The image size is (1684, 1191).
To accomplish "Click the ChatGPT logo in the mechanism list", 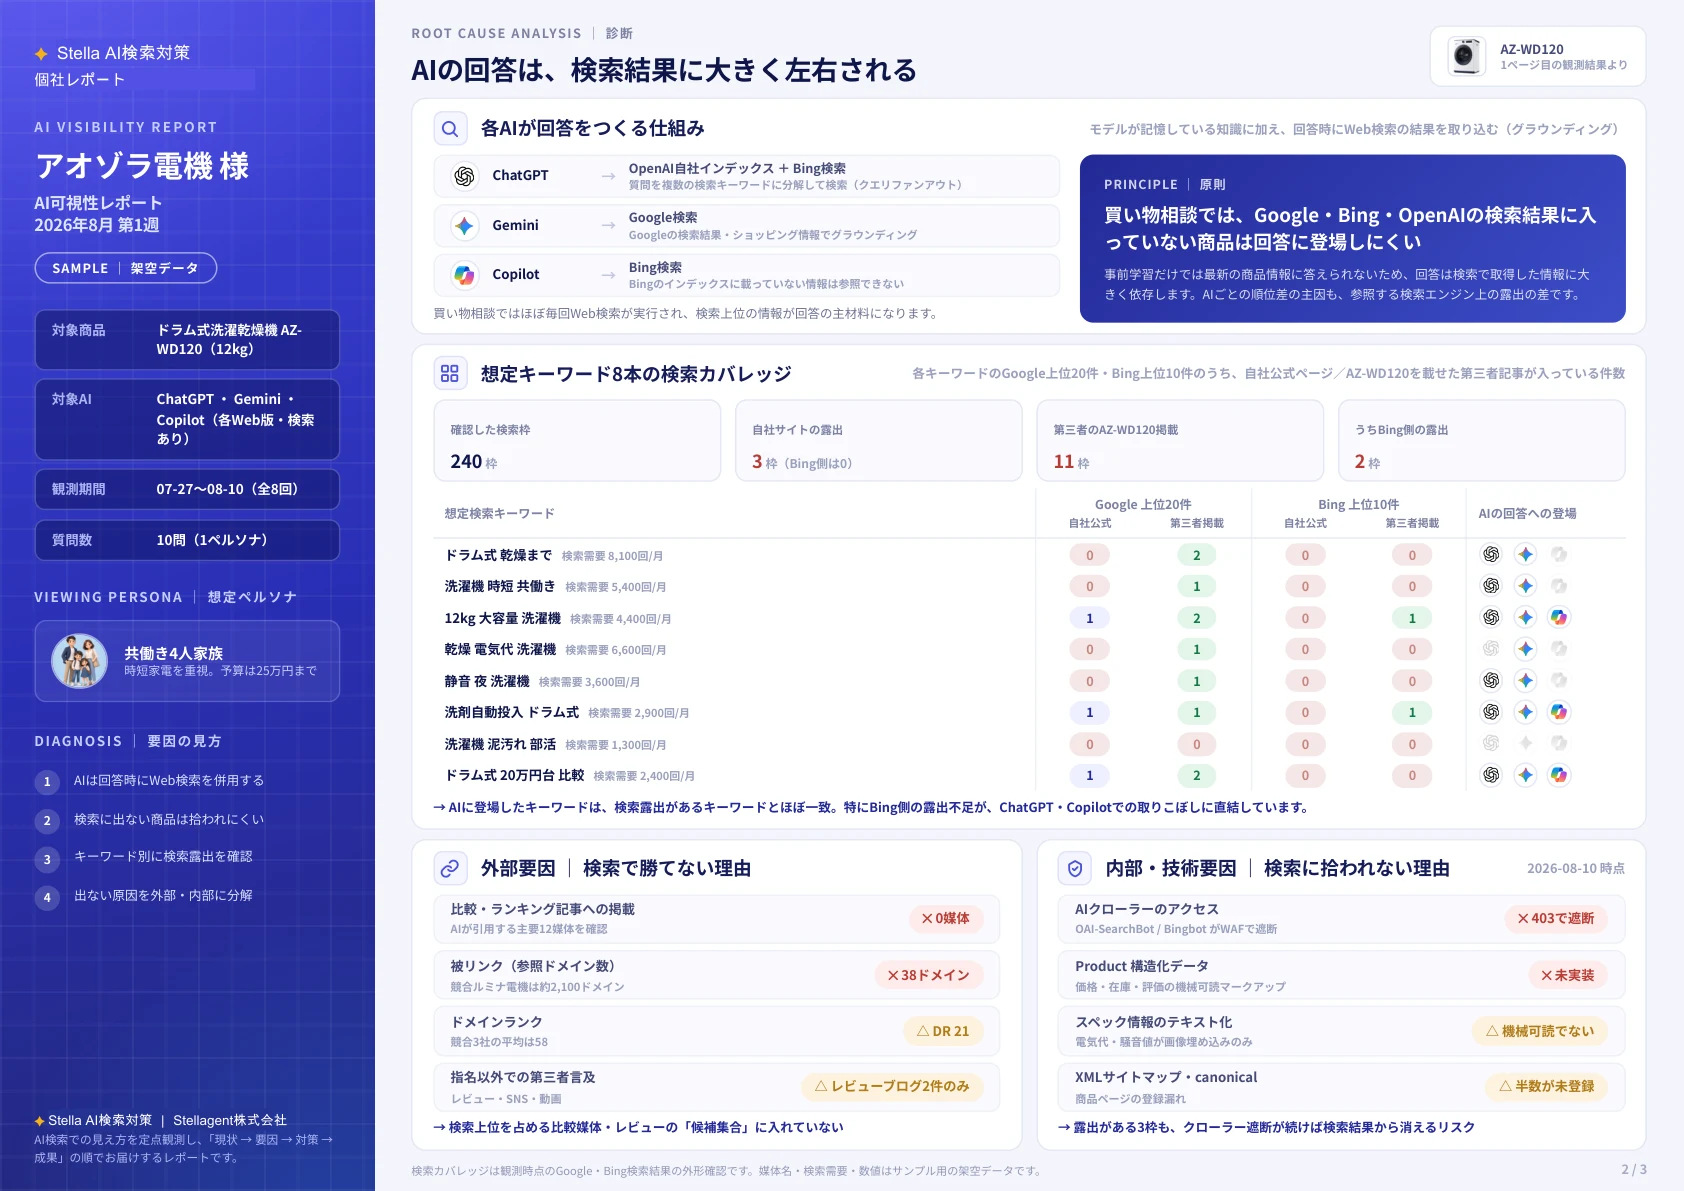I will (464, 176).
